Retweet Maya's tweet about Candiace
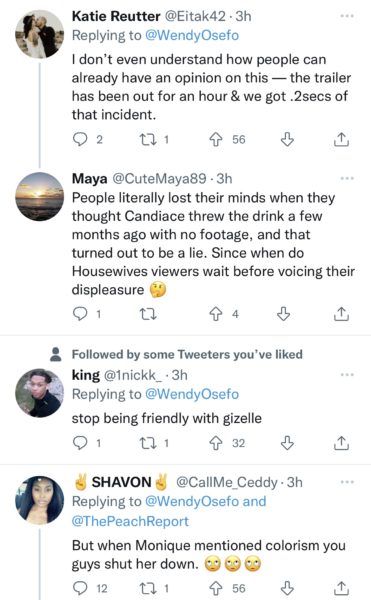The image size is (371, 600). tap(148, 314)
